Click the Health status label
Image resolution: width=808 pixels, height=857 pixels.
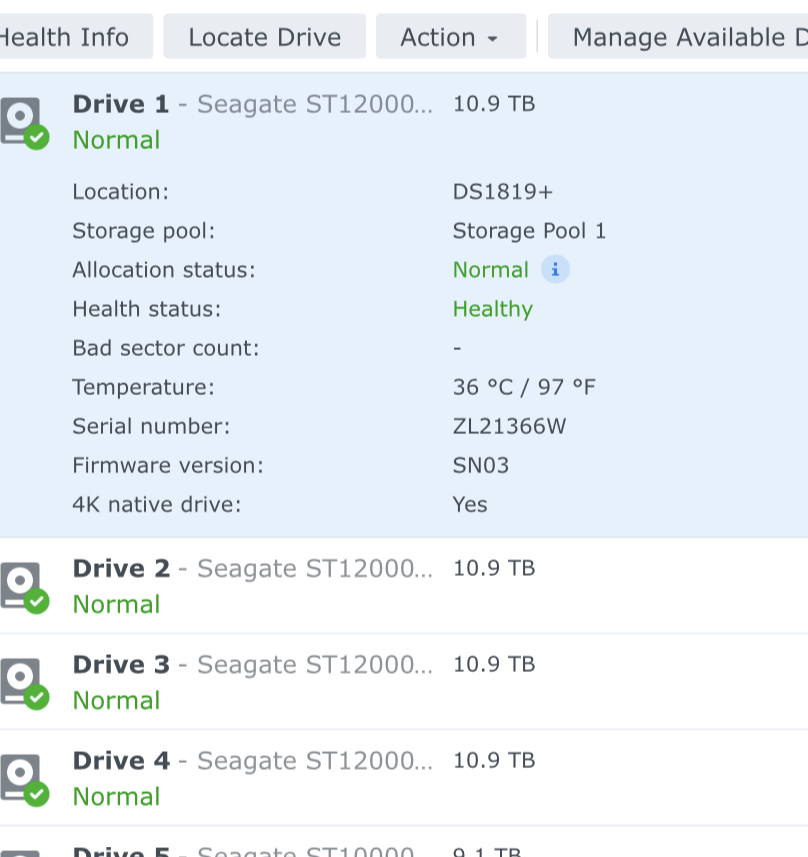pyautogui.click(x=147, y=309)
